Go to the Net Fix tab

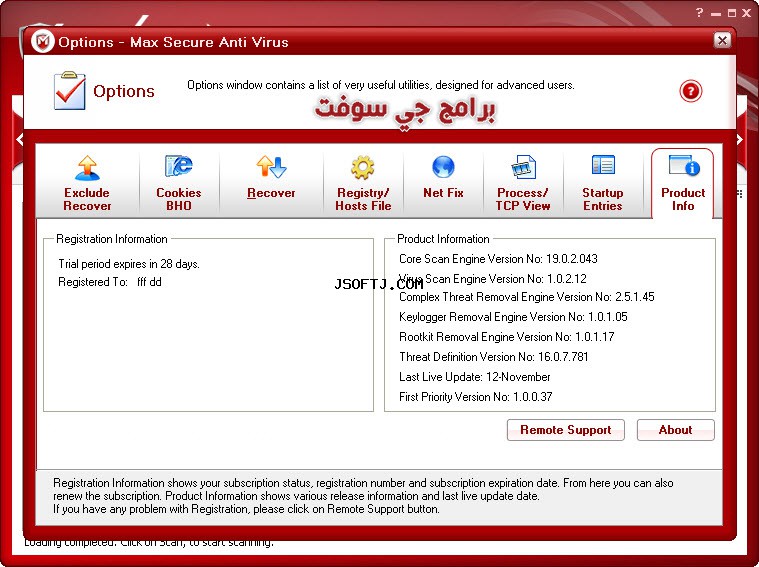pyautogui.click(x=443, y=183)
